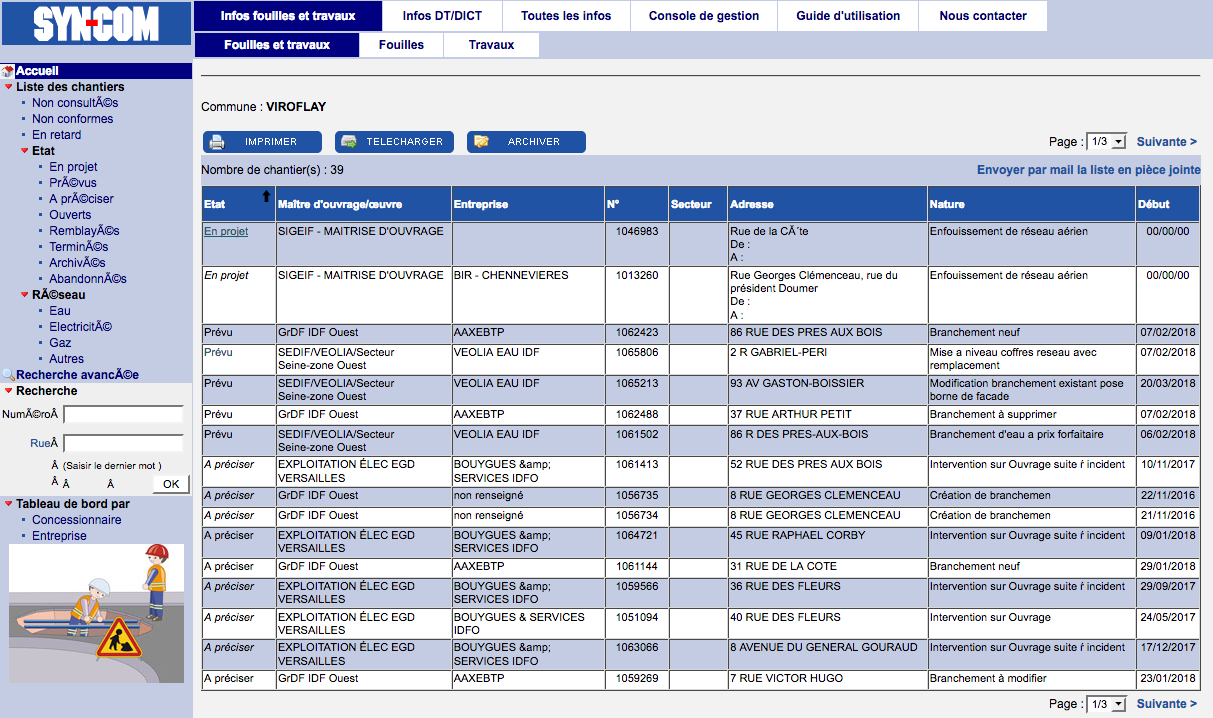1213x718 pixels.
Task: Open the top page selector dropdown
Action: click(1107, 142)
